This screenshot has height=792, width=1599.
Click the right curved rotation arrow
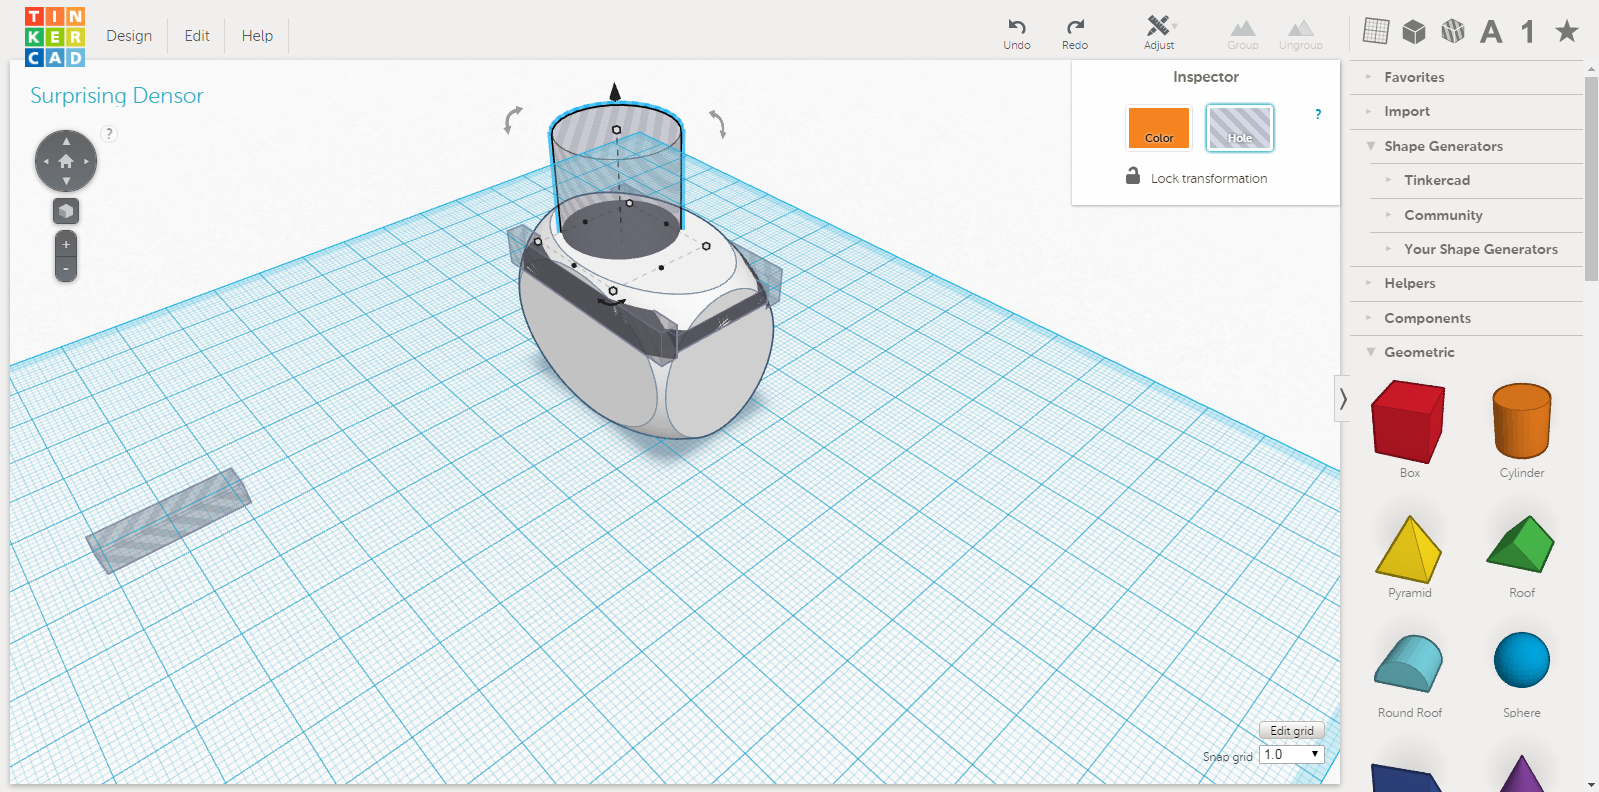[x=718, y=124]
